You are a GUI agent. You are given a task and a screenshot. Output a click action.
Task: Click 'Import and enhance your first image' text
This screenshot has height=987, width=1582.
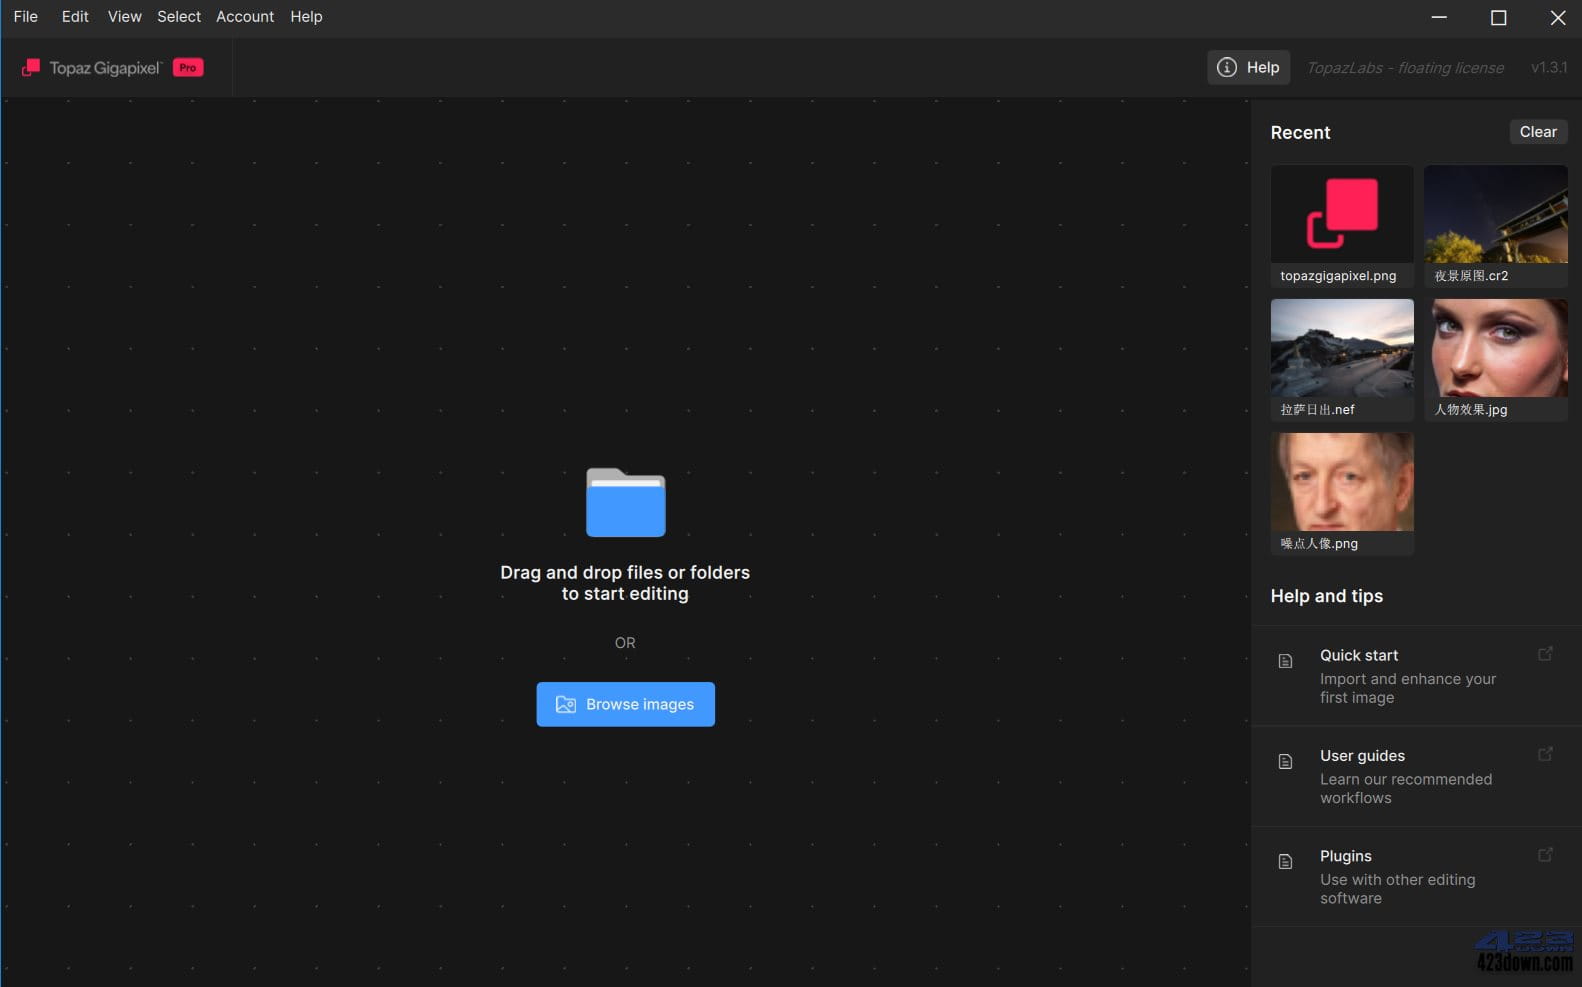click(1408, 688)
